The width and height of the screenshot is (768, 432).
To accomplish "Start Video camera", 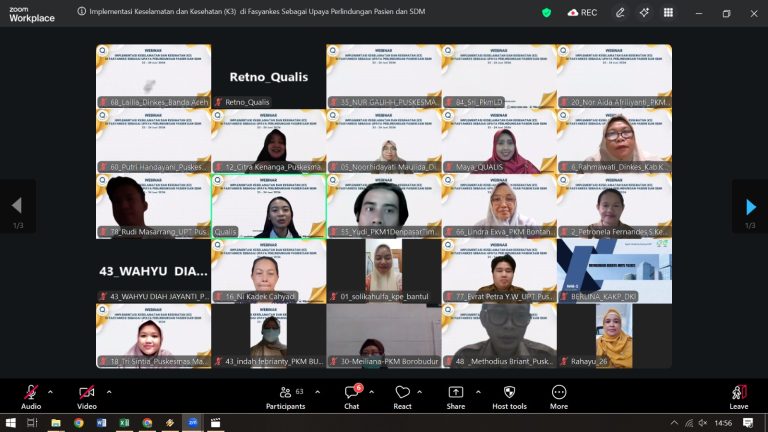I will (x=87, y=397).
